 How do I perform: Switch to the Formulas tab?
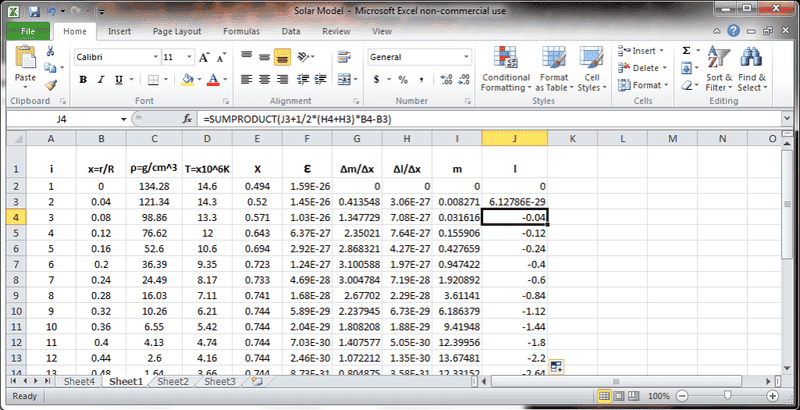pyautogui.click(x=241, y=31)
